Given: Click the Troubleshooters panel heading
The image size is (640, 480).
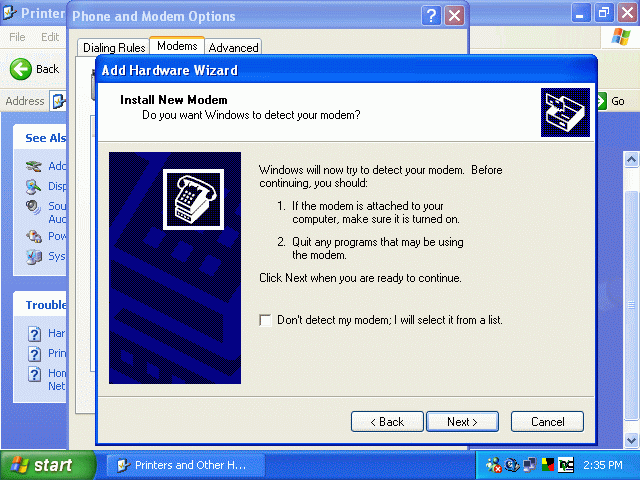Looking at the screenshot, I should coord(46,305).
